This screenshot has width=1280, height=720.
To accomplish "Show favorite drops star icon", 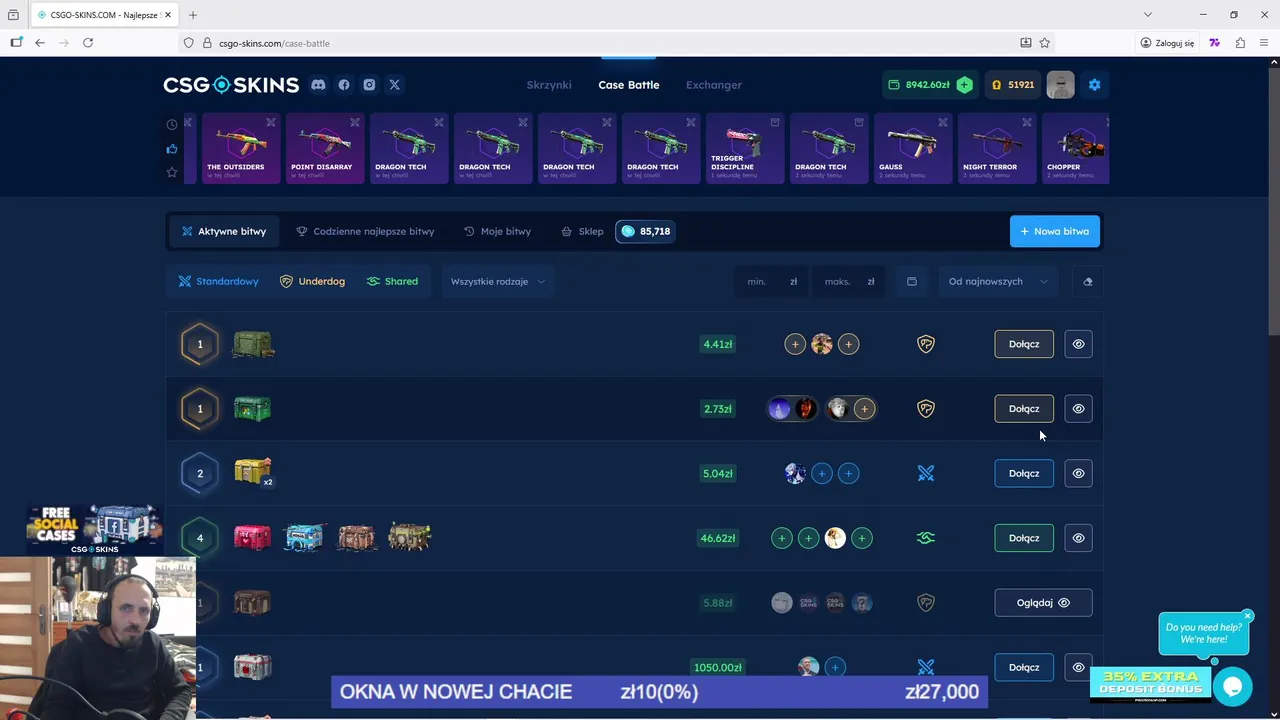I will [x=172, y=172].
